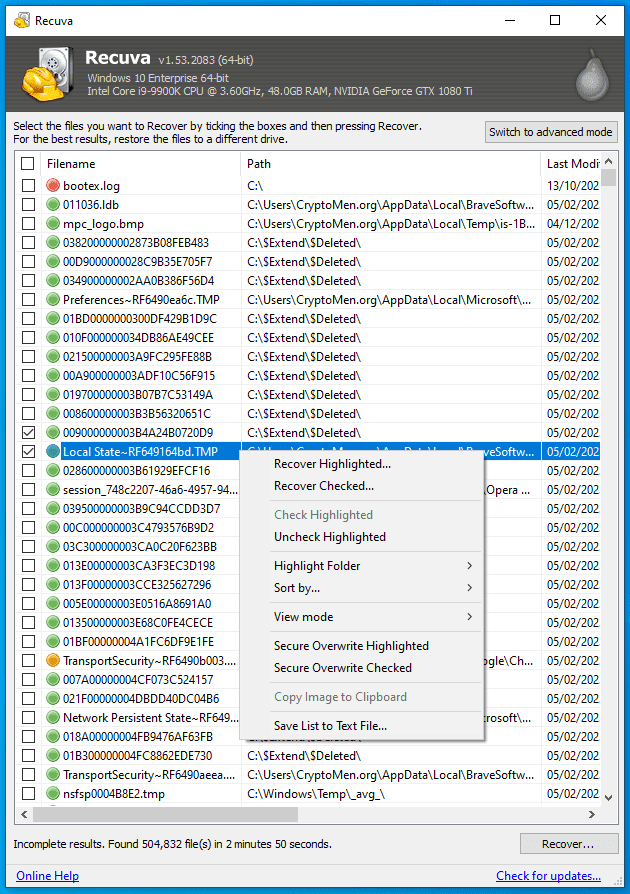Screen dimensions: 630x894
Task: Check the box for nsfsp0004B8E2.tmp
Action: point(28,793)
